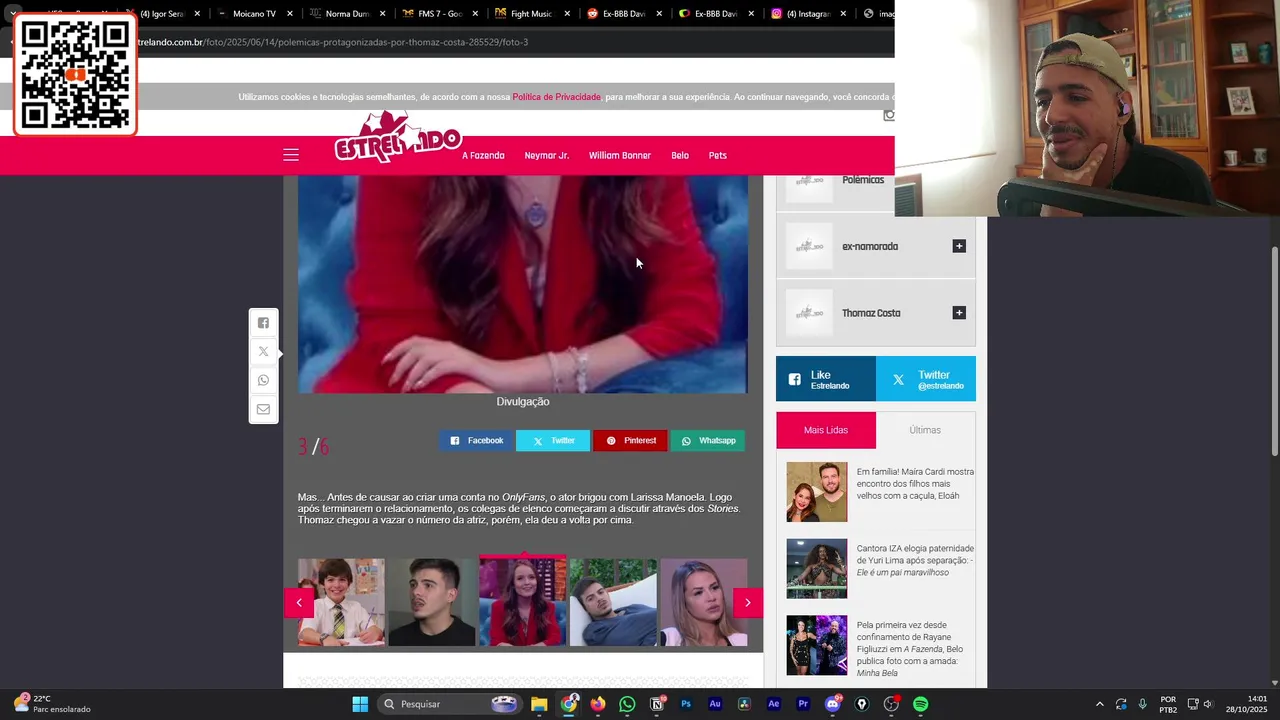Select the dark-haired man thumbnail
This screenshot has width=1280, height=720.
(x=432, y=602)
